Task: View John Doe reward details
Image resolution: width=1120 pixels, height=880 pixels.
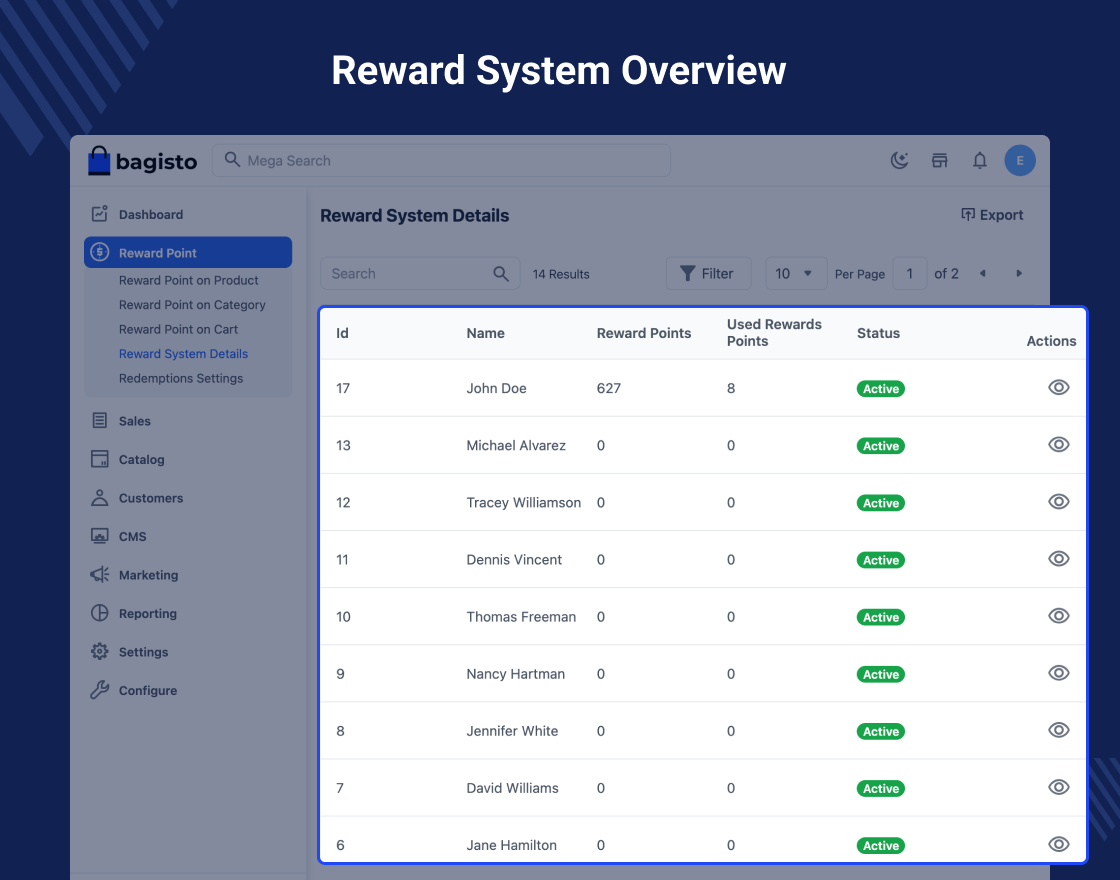Action: click(1059, 387)
